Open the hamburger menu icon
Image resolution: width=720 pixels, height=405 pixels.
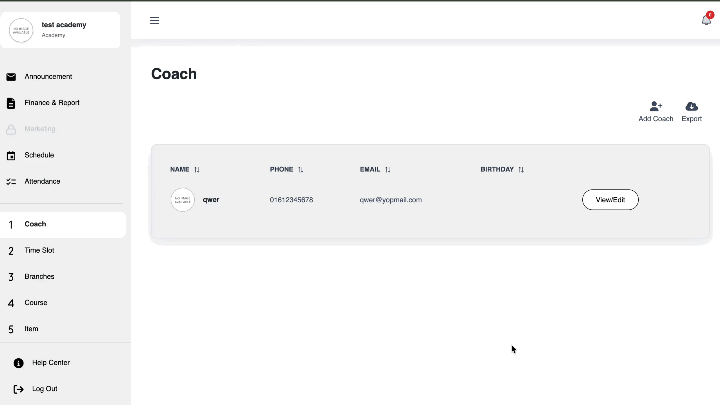(x=154, y=20)
